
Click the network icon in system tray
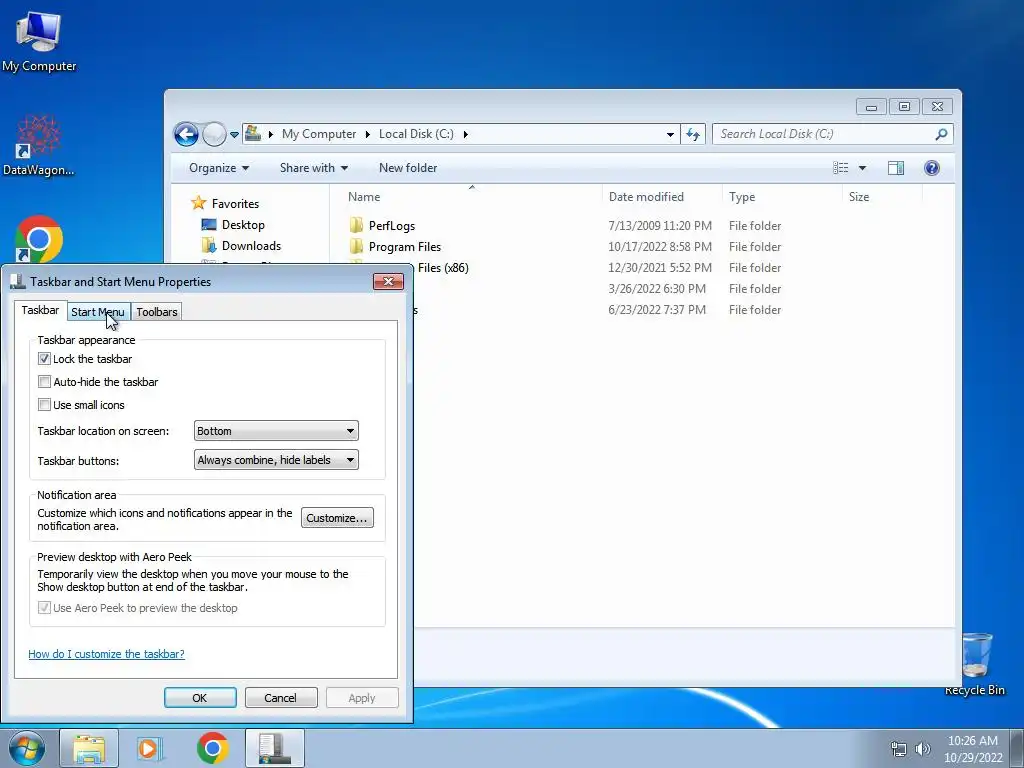899,748
